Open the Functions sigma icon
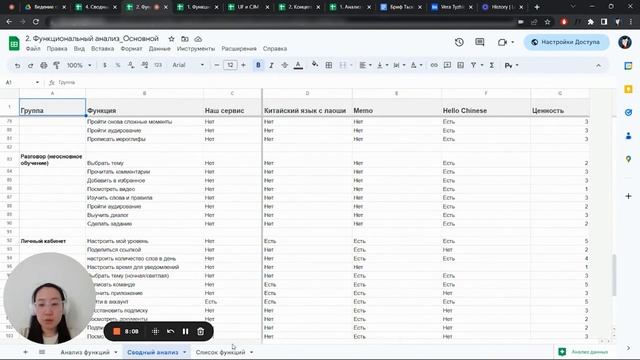 492,65
